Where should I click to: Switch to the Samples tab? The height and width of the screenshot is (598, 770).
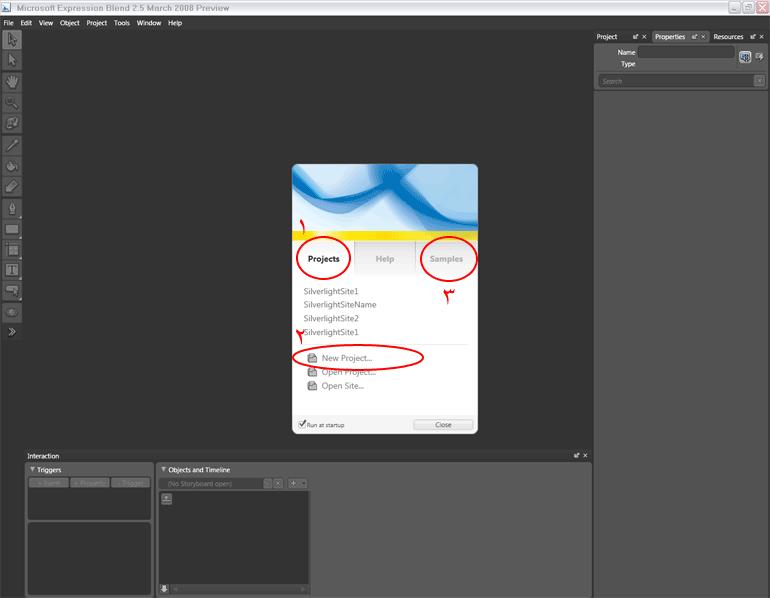point(446,259)
